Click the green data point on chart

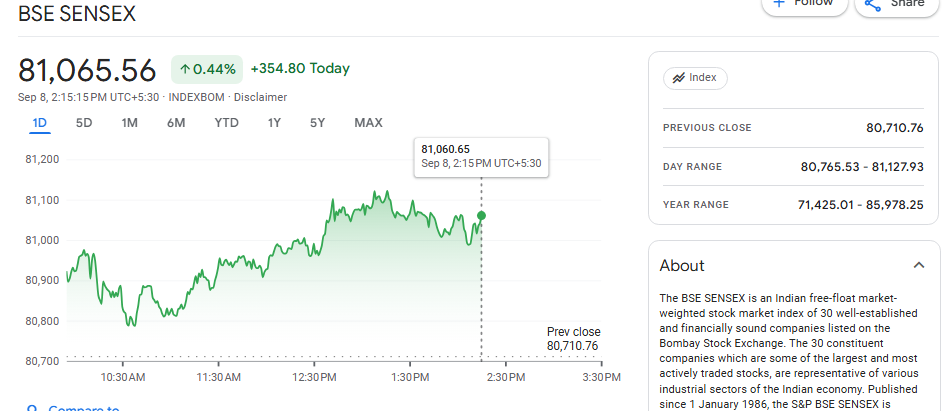pyautogui.click(x=482, y=216)
